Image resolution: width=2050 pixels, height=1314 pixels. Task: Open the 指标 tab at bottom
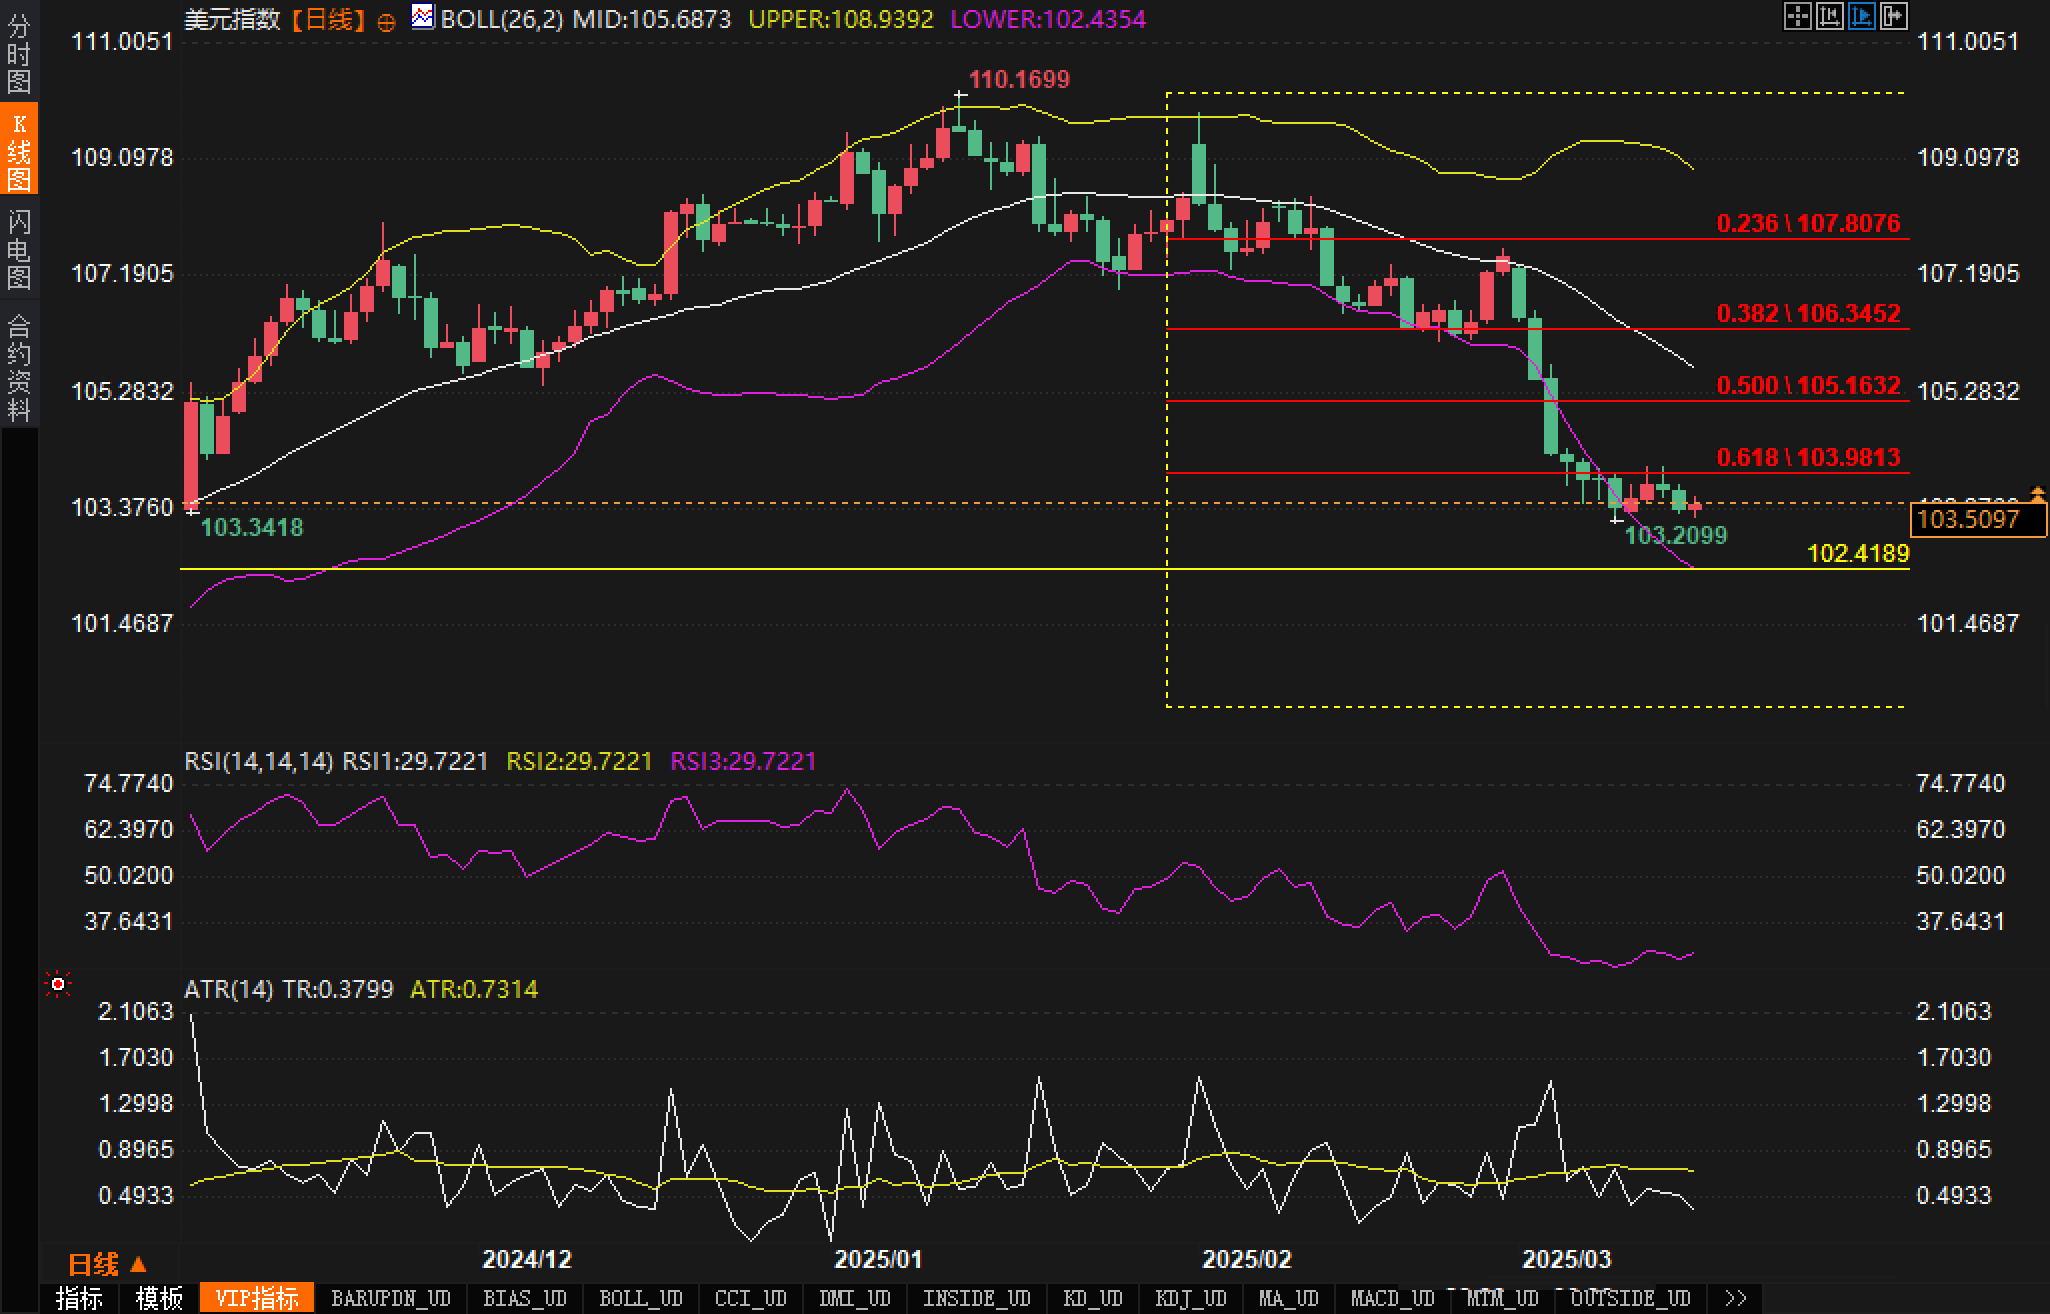coord(79,1298)
